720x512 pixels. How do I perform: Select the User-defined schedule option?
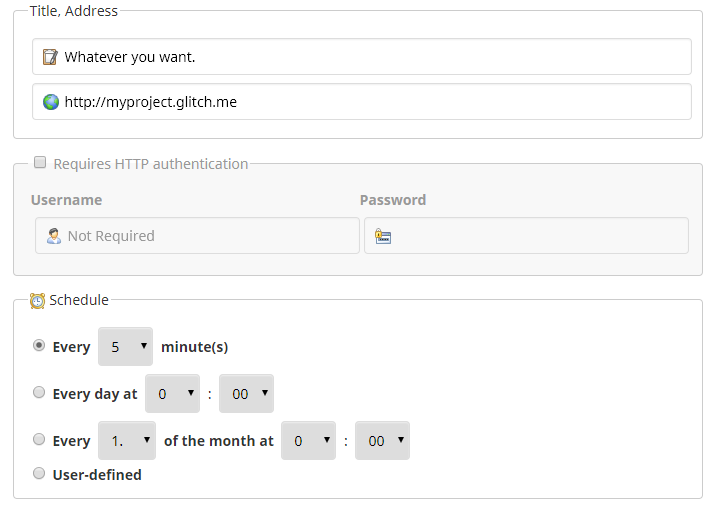click(x=39, y=474)
